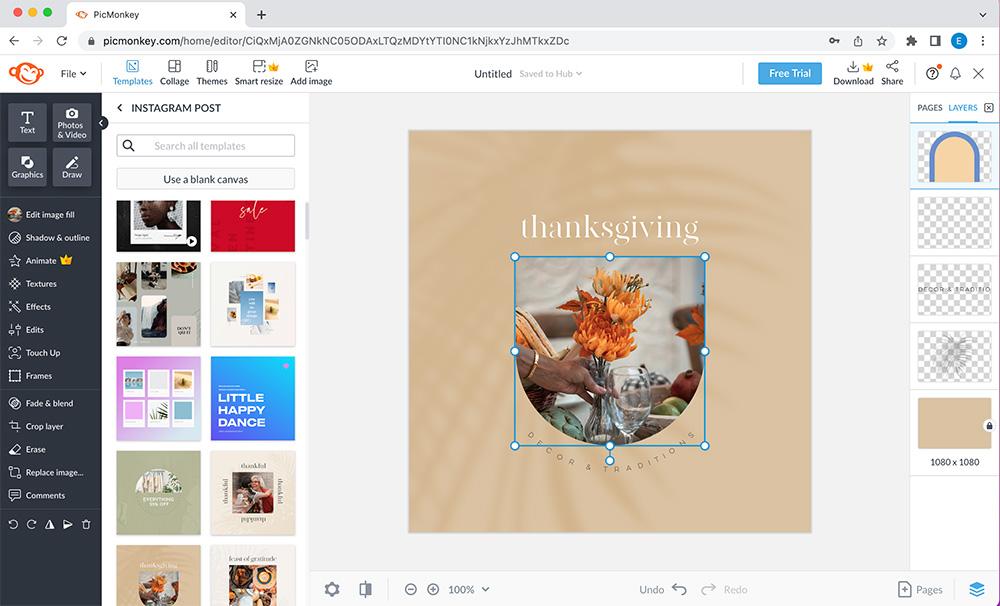Click the Use a blank canvas button

[204, 178]
